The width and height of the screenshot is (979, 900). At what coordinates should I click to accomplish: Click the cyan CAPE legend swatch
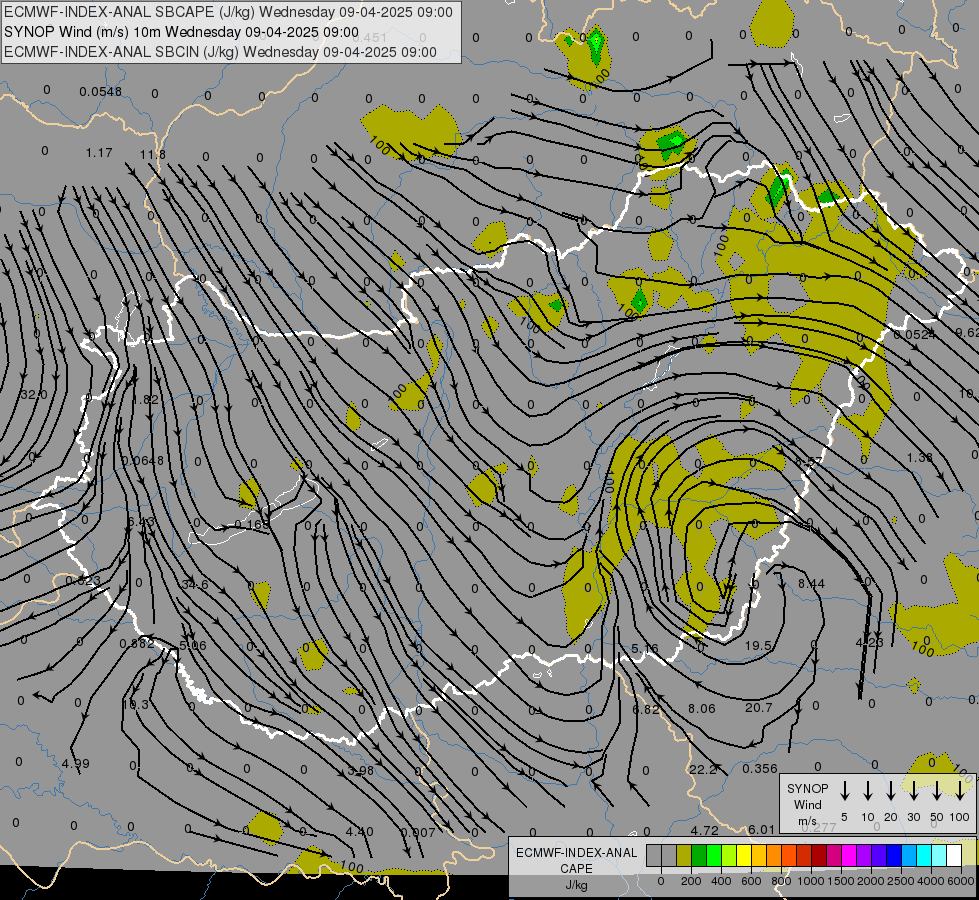[924, 856]
